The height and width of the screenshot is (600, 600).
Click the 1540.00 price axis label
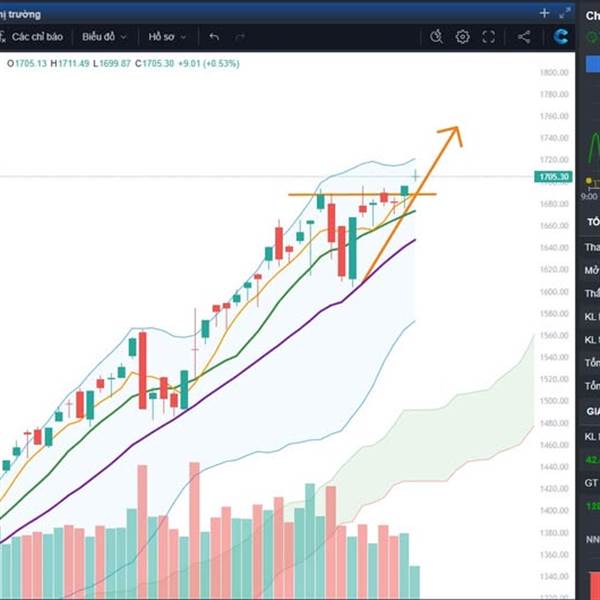(x=554, y=357)
